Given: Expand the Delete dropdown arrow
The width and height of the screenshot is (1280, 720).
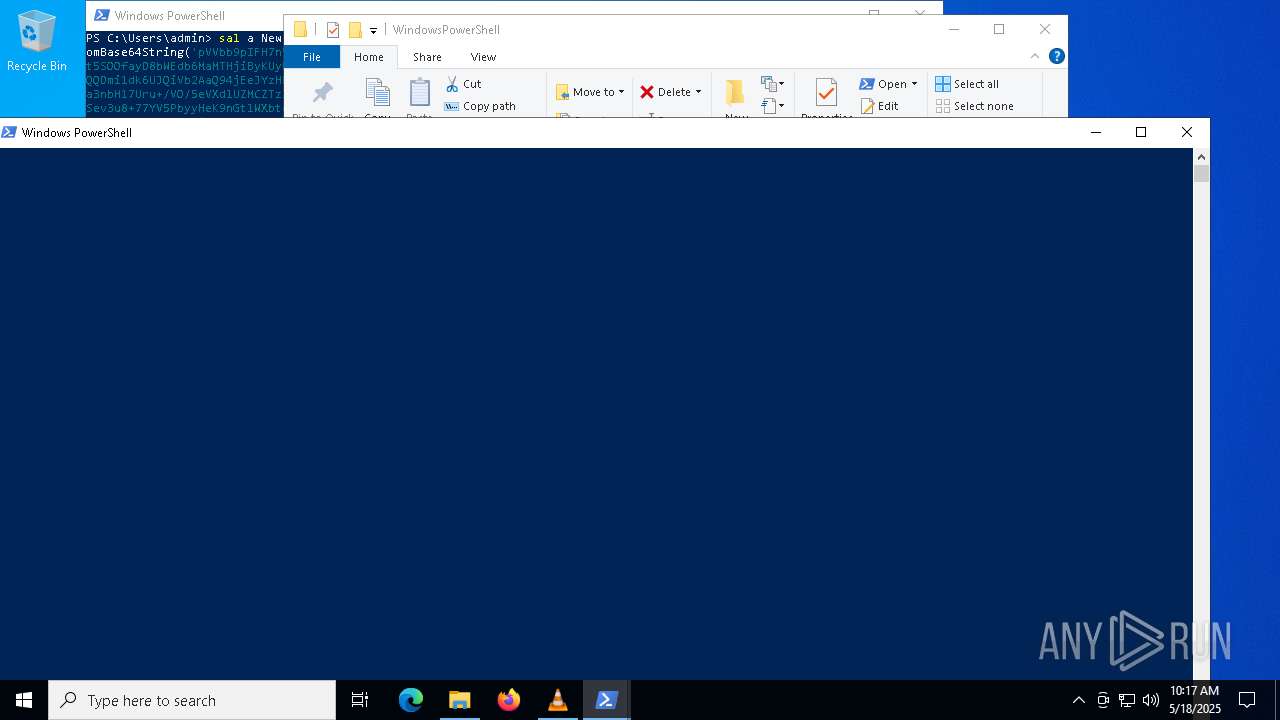Looking at the screenshot, I should coord(698,92).
